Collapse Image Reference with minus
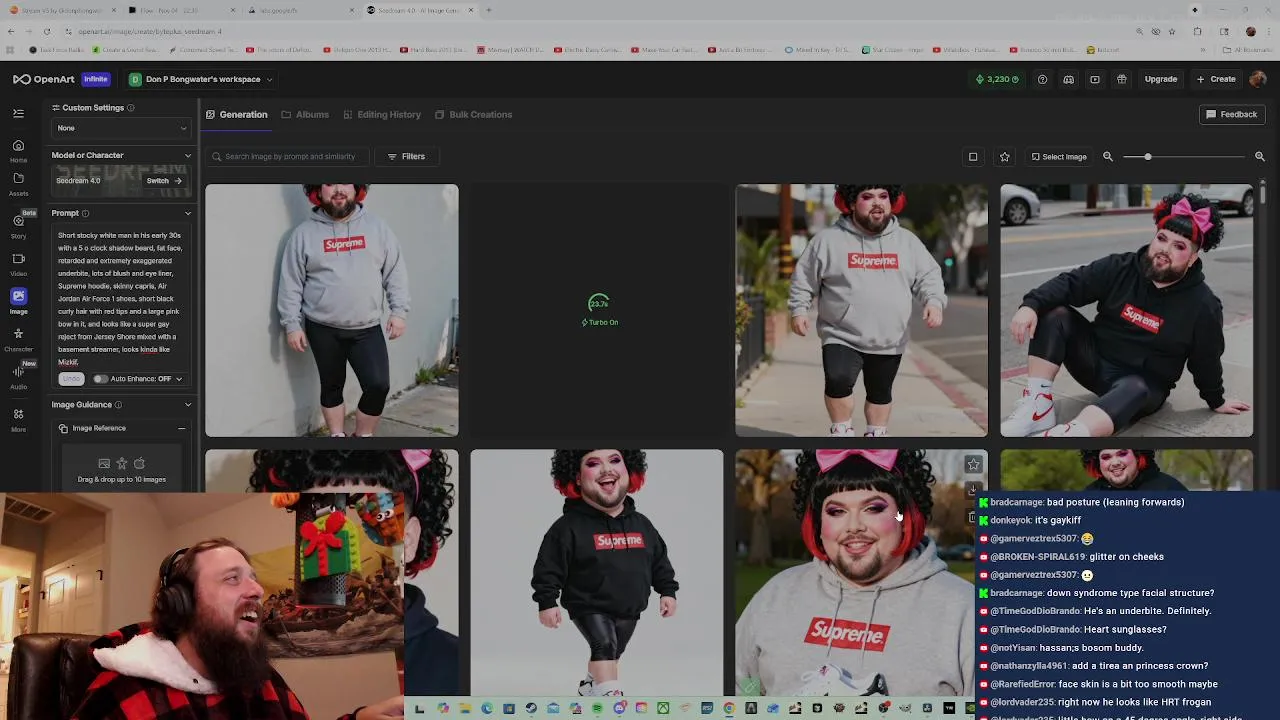The width and height of the screenshot is (1280, 720). [x=181, y=428]
